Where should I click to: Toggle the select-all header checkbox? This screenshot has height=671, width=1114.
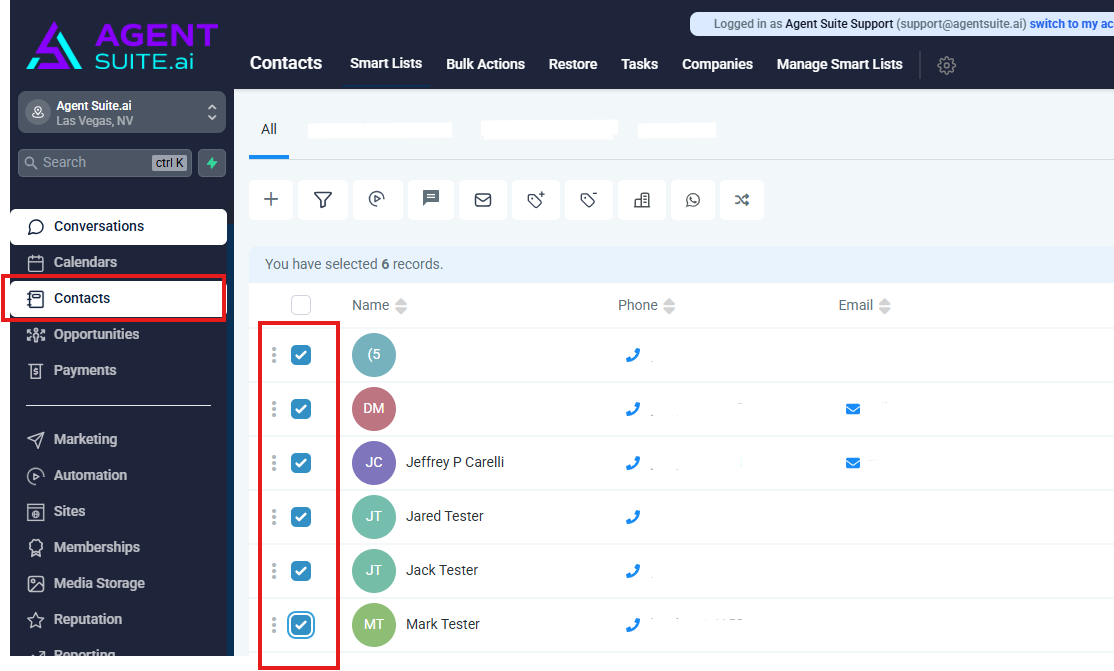pyautogui.click(x=301, y=305)
